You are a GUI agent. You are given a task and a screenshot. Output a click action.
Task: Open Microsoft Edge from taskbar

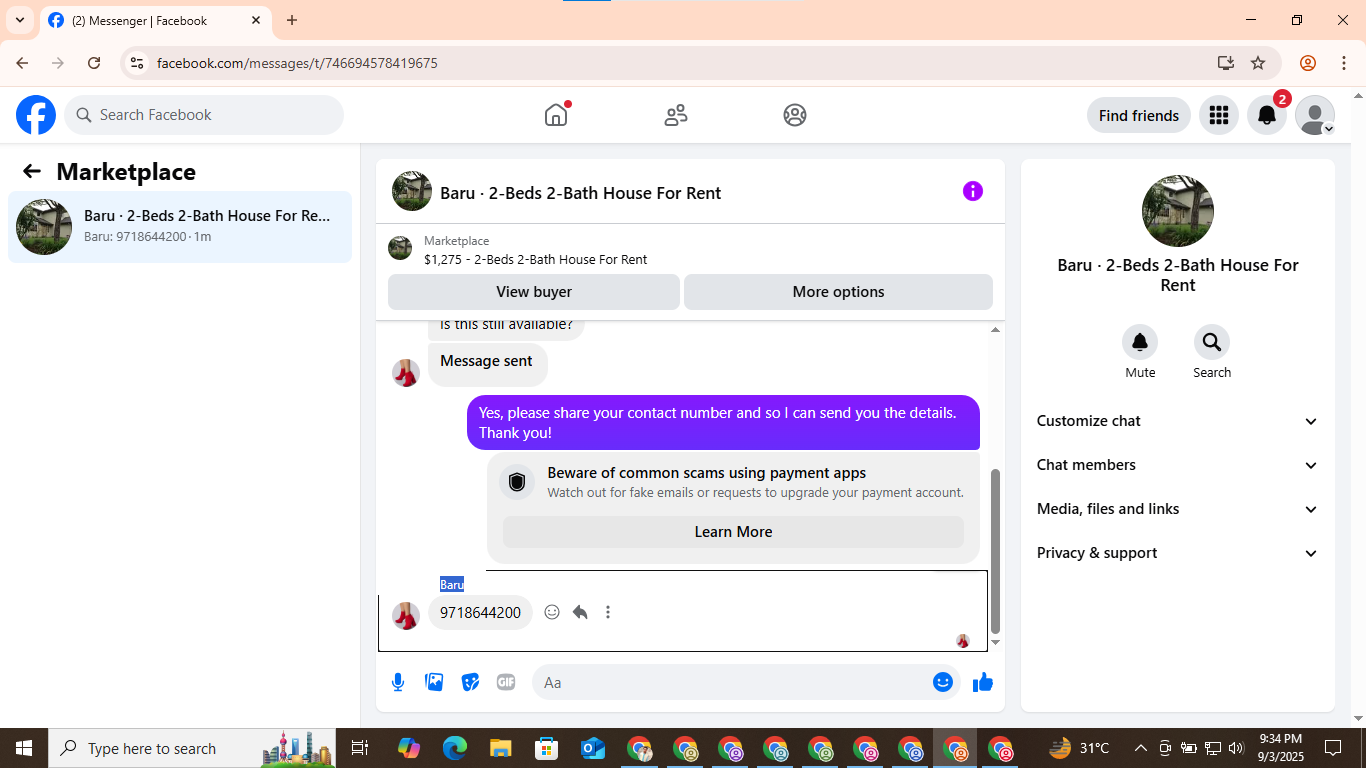[455, 748]
